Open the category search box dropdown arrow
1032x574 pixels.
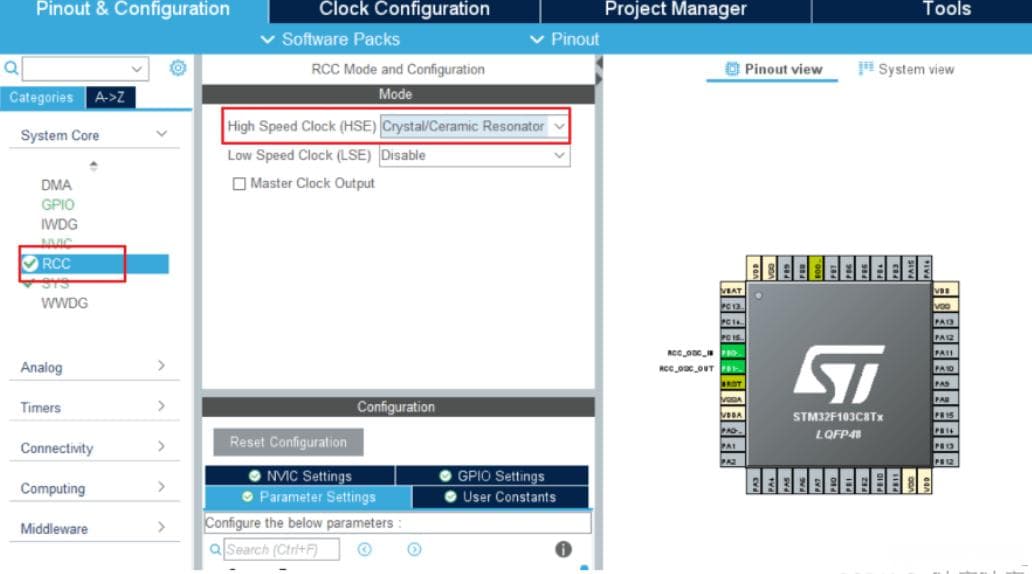[x=136, y=68]
